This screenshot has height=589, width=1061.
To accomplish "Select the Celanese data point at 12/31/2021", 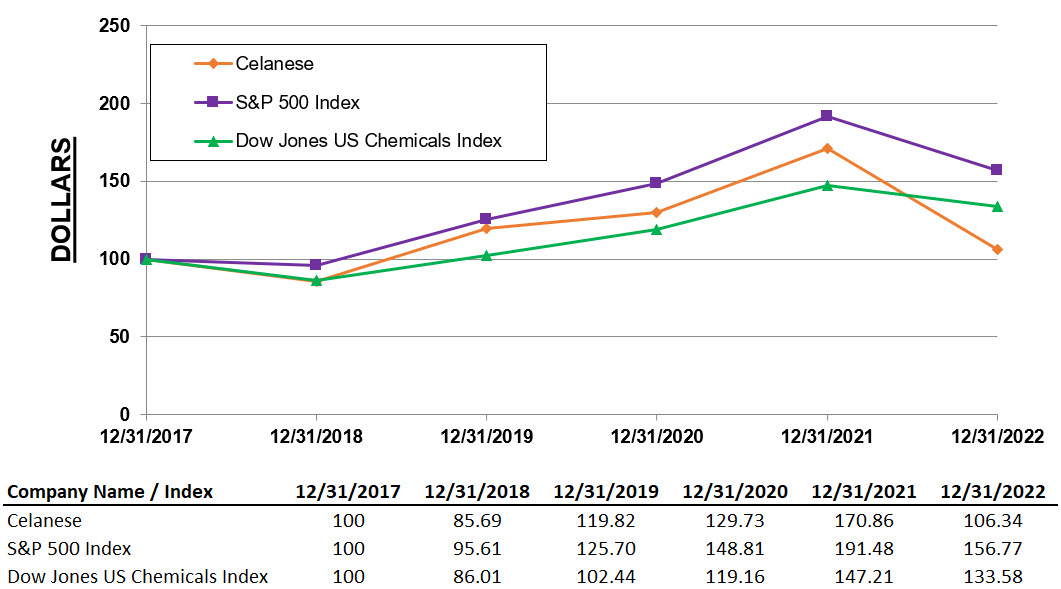I will pyautogui.click(x=826, y=148).
